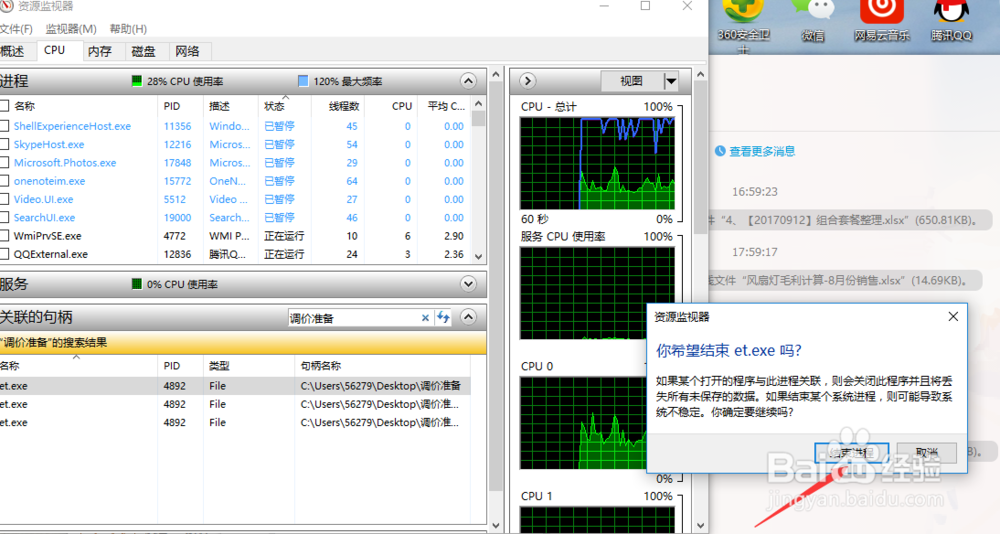Close the et.exe confirmation dialog
1000x534 pixels.
[953, 316]
